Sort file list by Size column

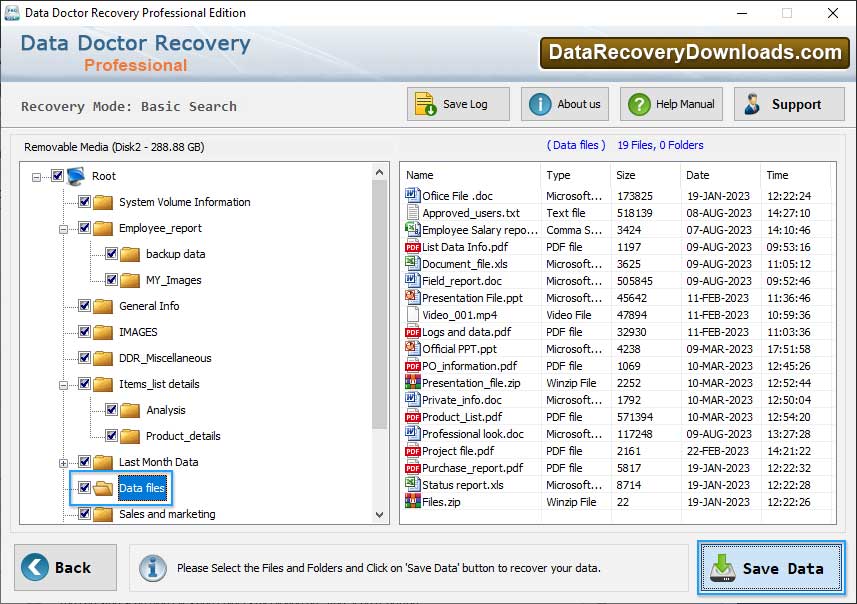coord(645,175)
